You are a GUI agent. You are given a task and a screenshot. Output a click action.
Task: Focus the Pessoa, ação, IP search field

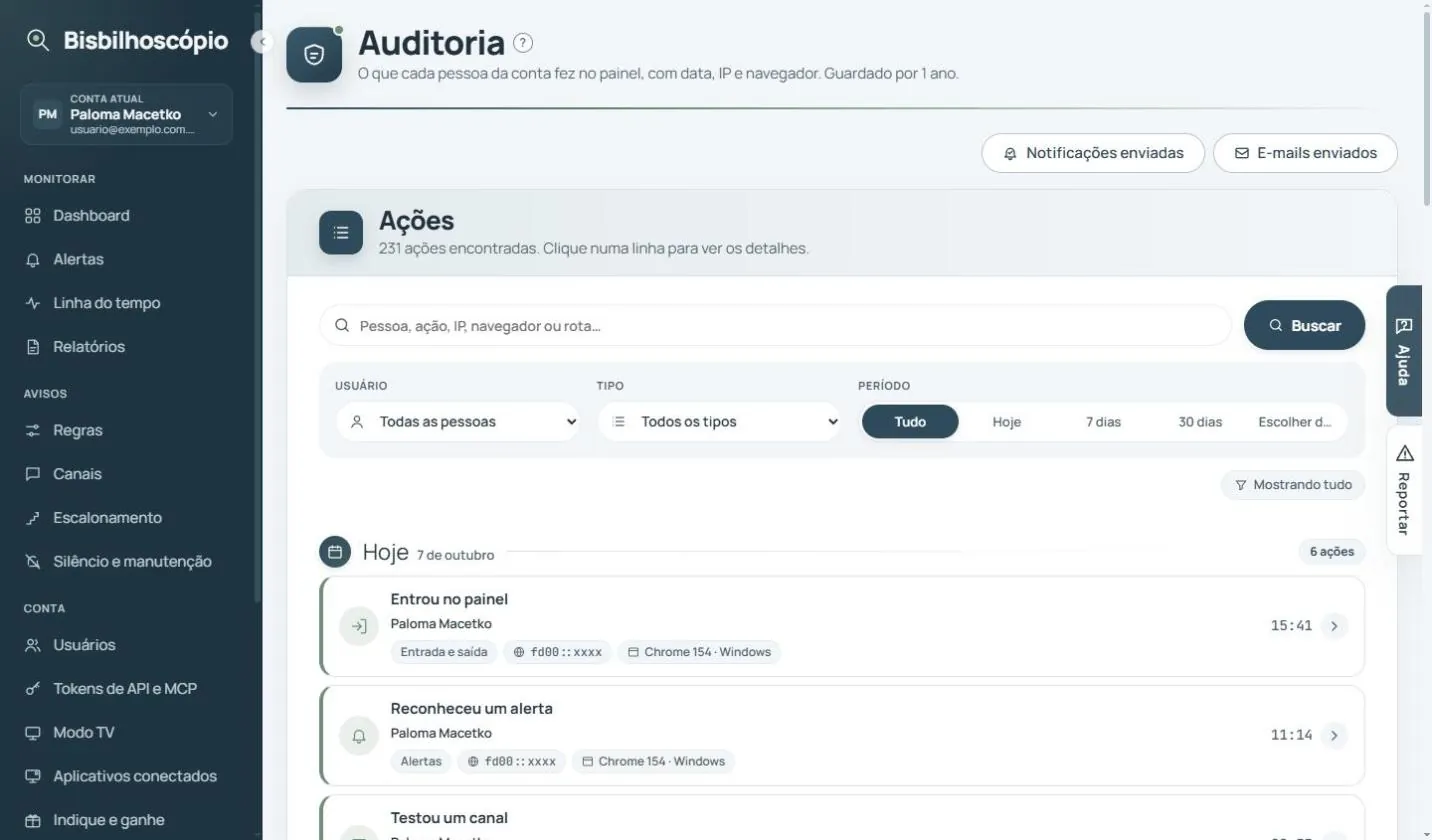coord(775,325)
